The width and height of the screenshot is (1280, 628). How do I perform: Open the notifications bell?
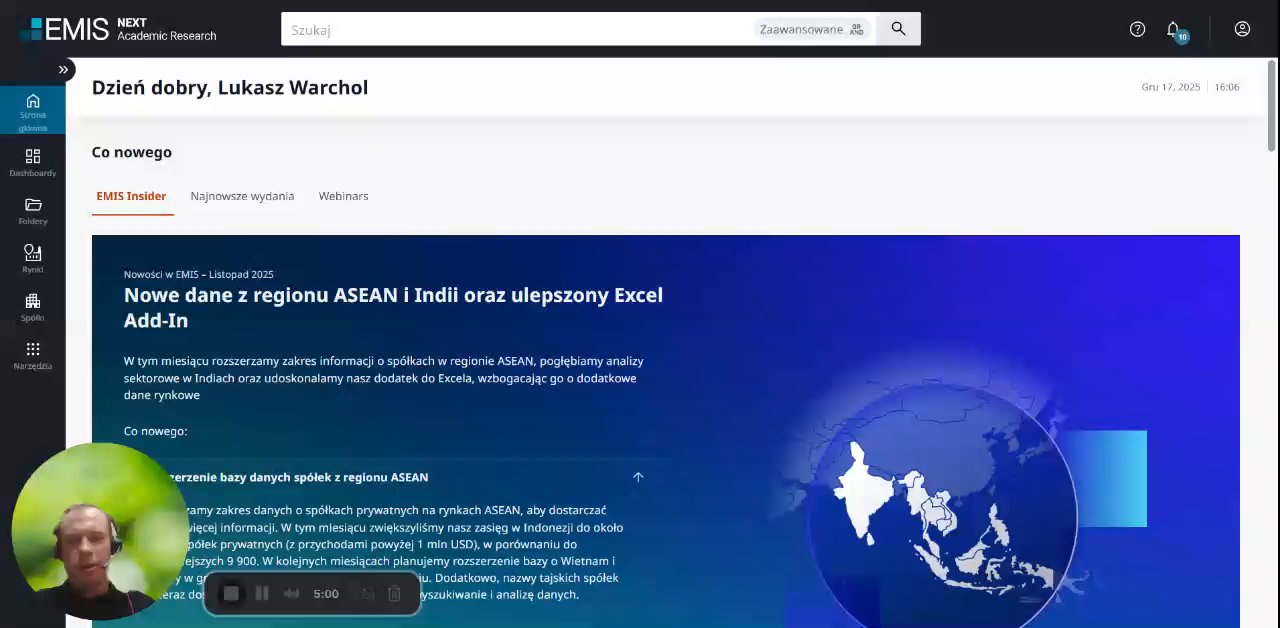(1174, 30)
